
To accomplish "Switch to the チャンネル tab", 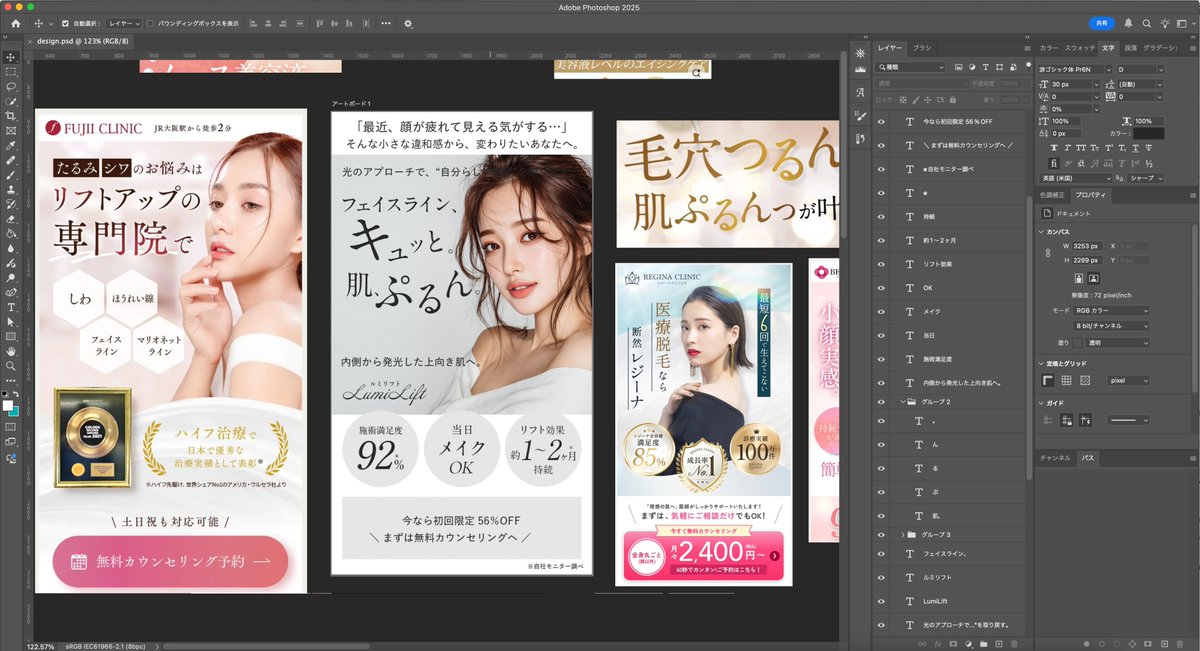I will point(1055,458).
